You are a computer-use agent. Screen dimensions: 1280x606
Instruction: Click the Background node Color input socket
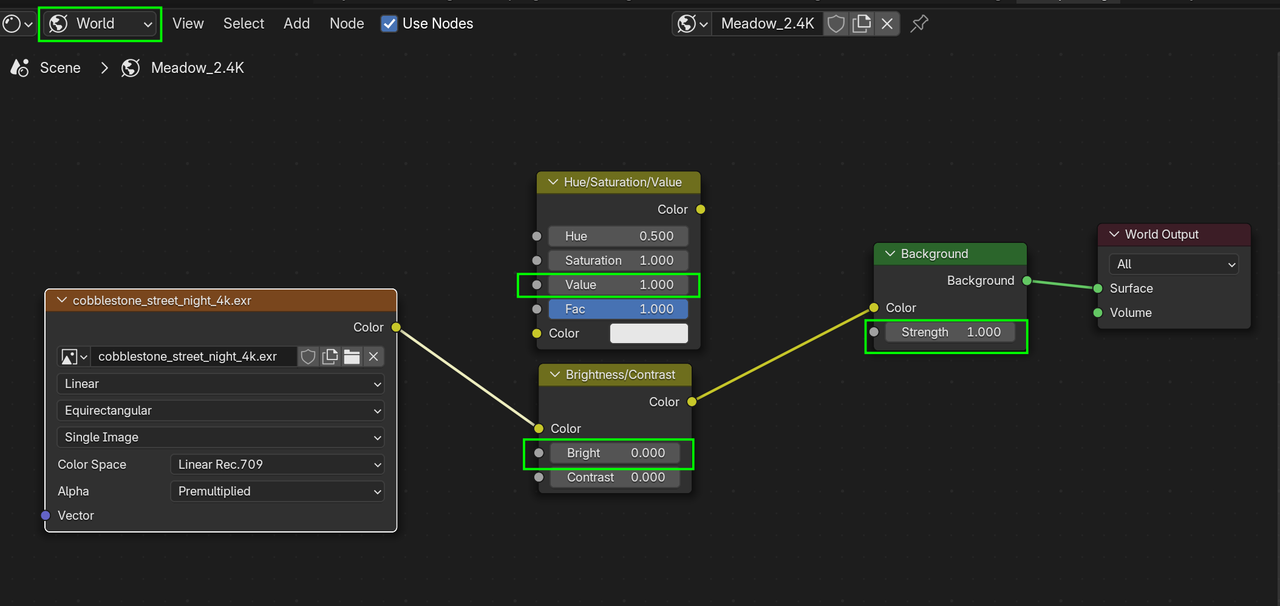click(874, 308)
